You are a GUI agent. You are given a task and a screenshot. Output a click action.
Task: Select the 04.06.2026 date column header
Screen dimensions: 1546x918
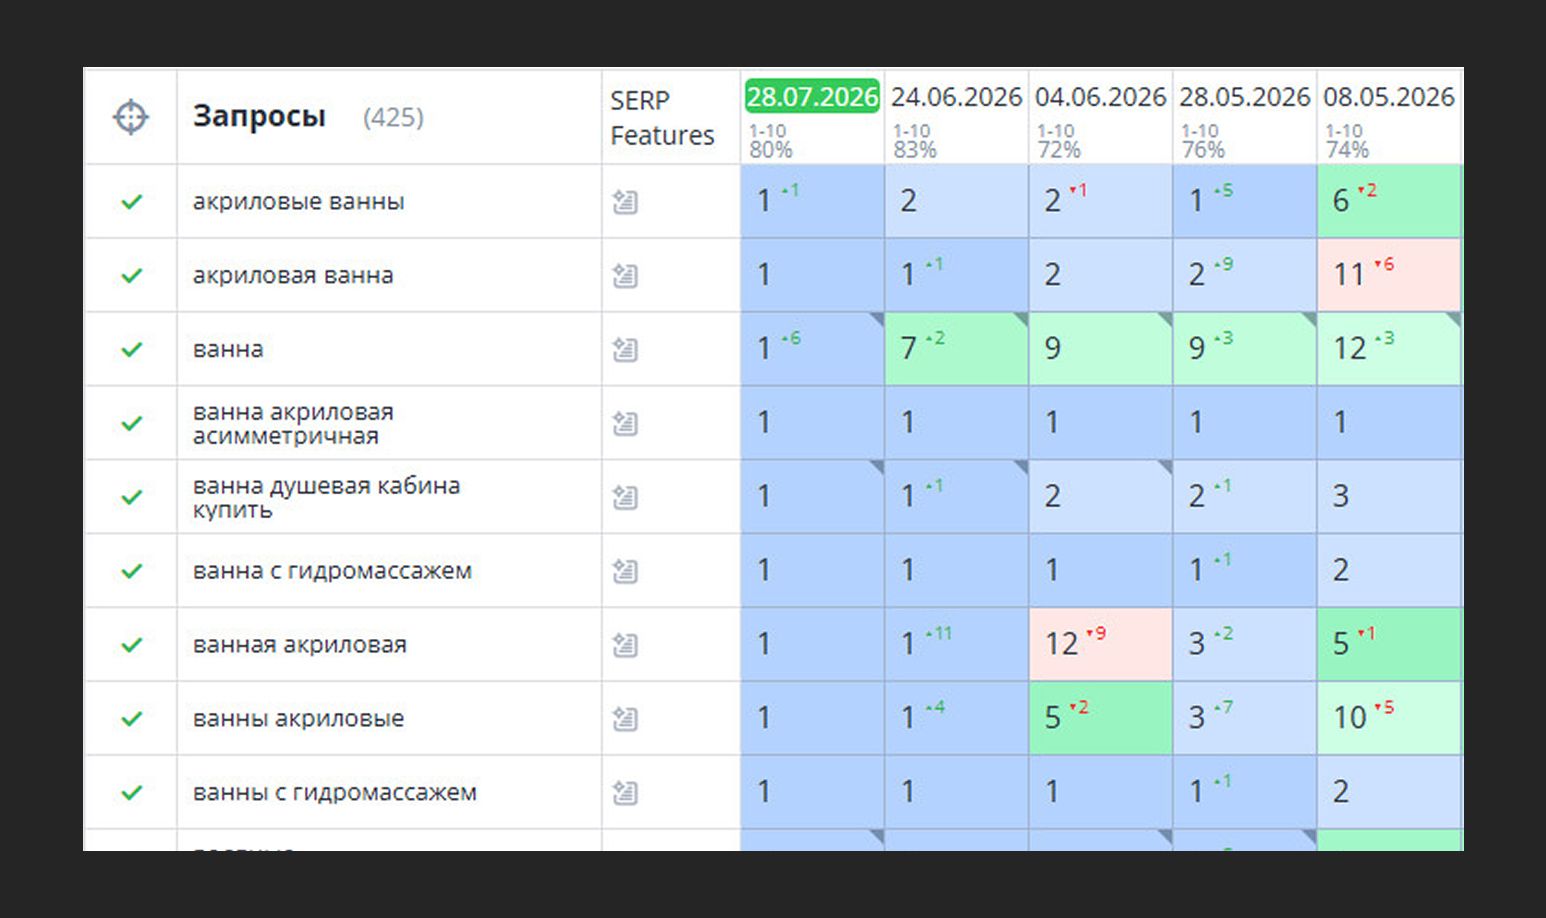(1100, 97)
